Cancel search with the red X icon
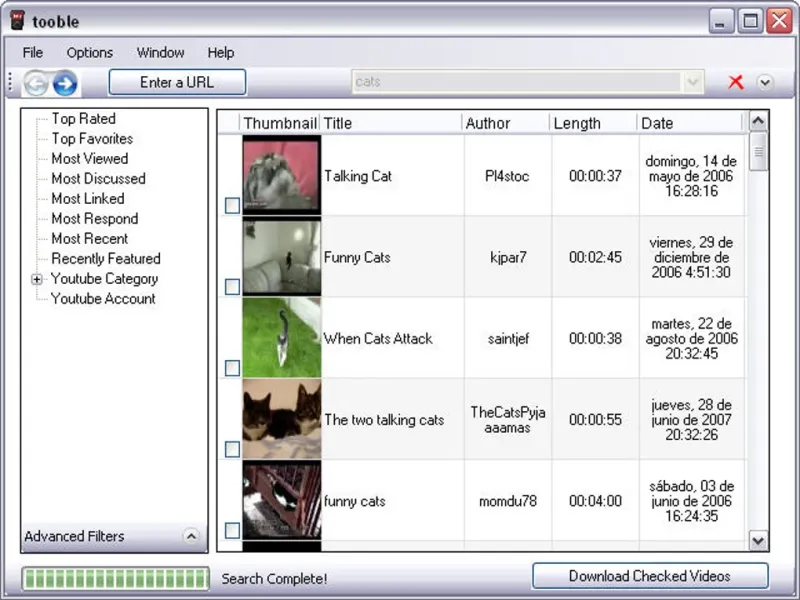 tap(736, 82)
